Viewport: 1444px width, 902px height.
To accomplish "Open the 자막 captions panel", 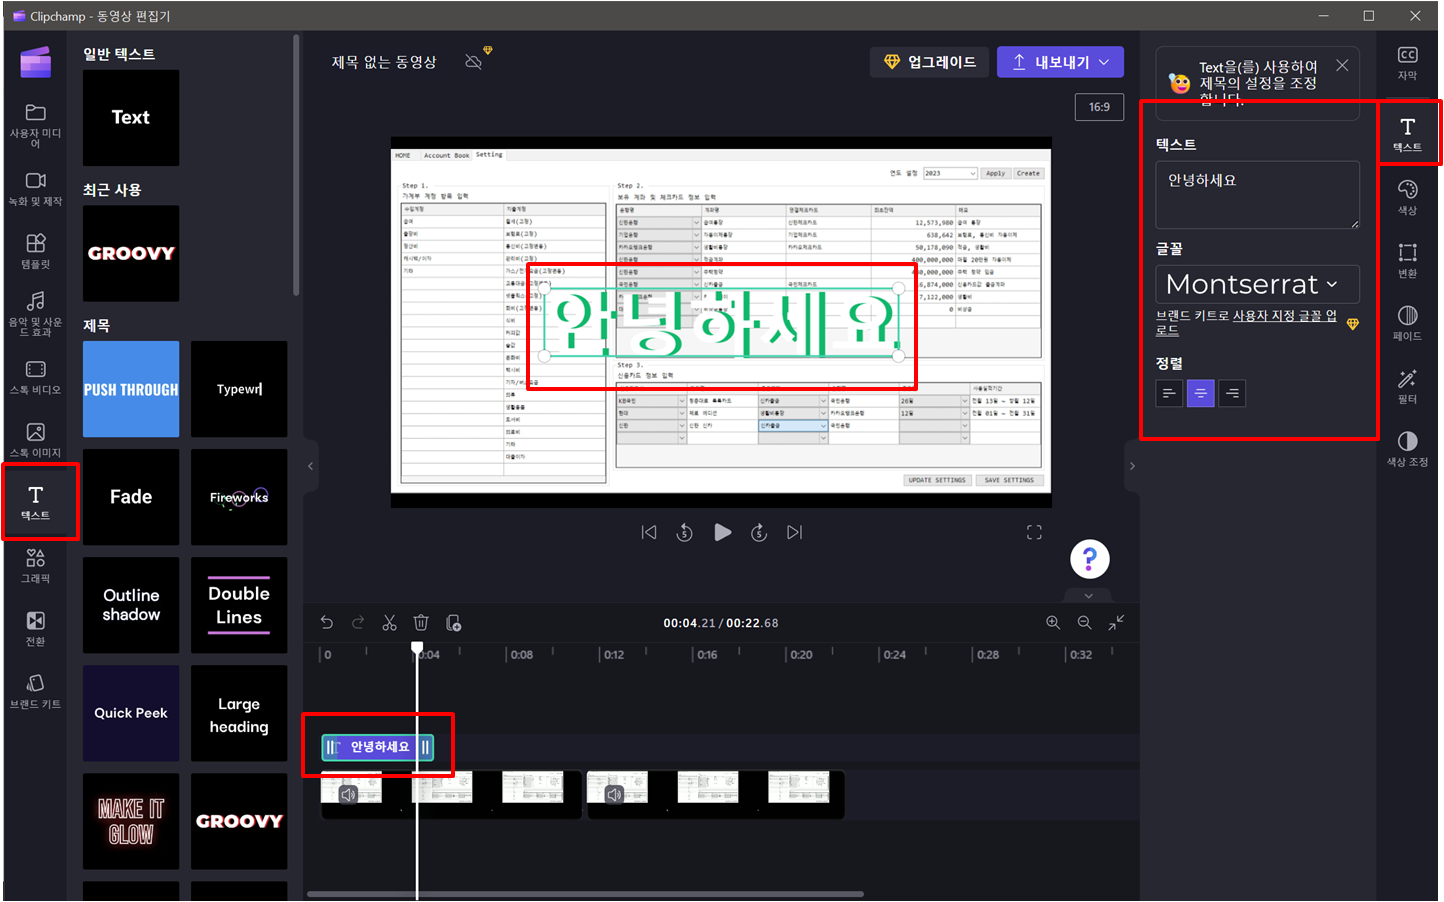I will tap(1407, 63).
